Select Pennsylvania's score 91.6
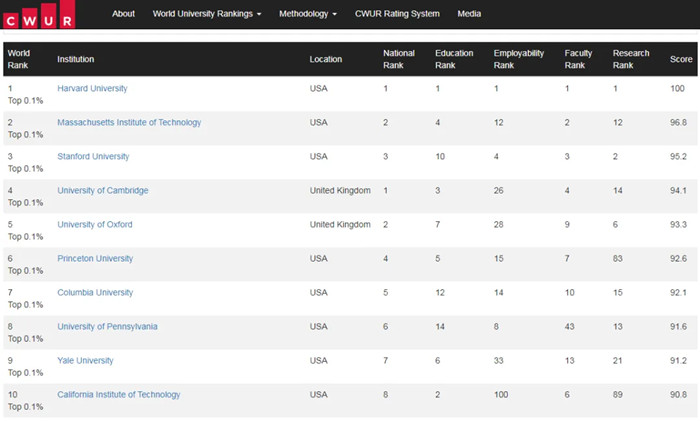This screenshot has width=700, height=421. [x=678, y=326]
